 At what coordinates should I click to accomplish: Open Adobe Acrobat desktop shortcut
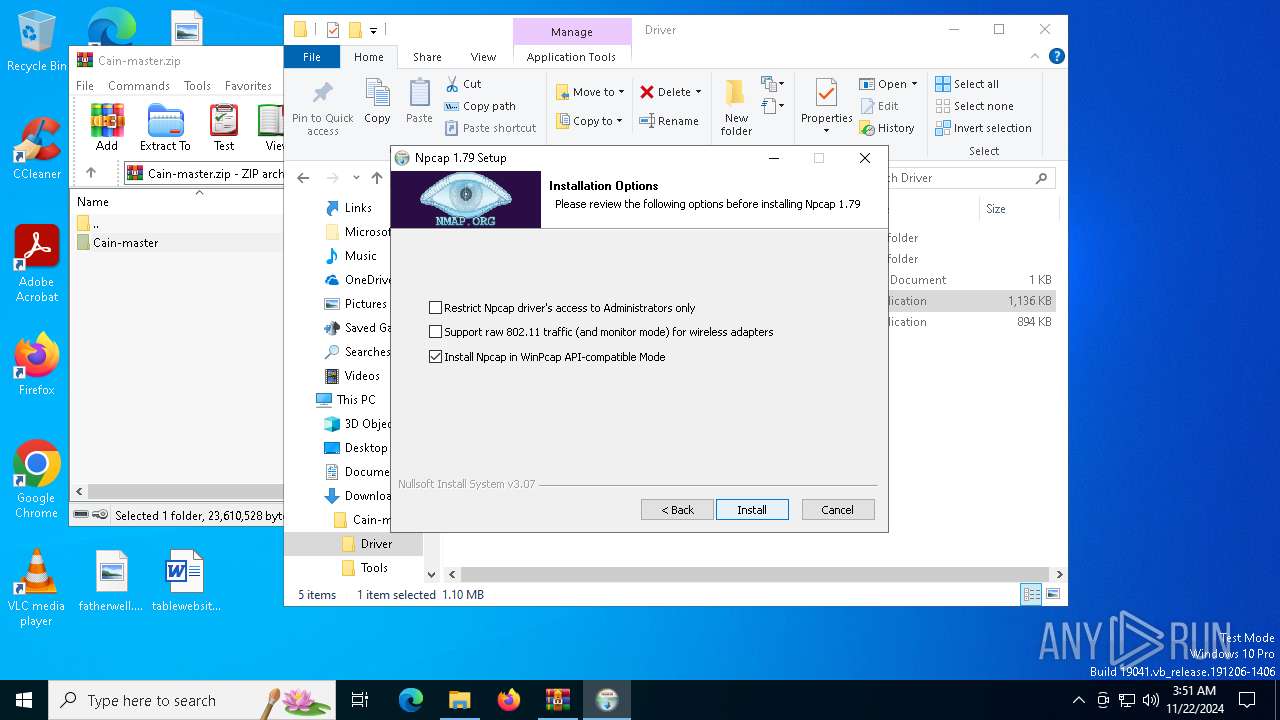[37, 264]
